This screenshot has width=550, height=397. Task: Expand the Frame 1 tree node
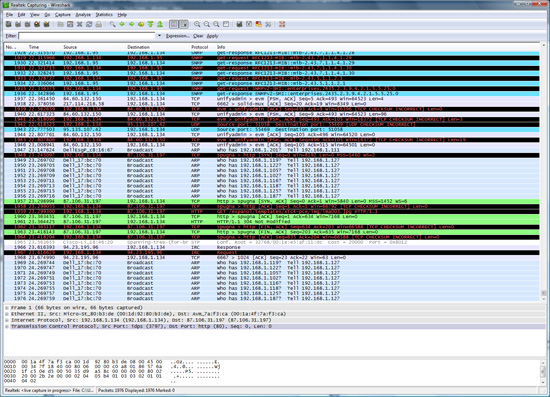click(7, 308)
